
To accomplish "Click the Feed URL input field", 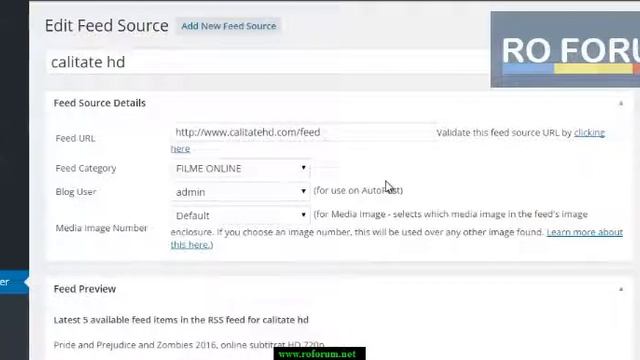I will [x=304, y=132].
